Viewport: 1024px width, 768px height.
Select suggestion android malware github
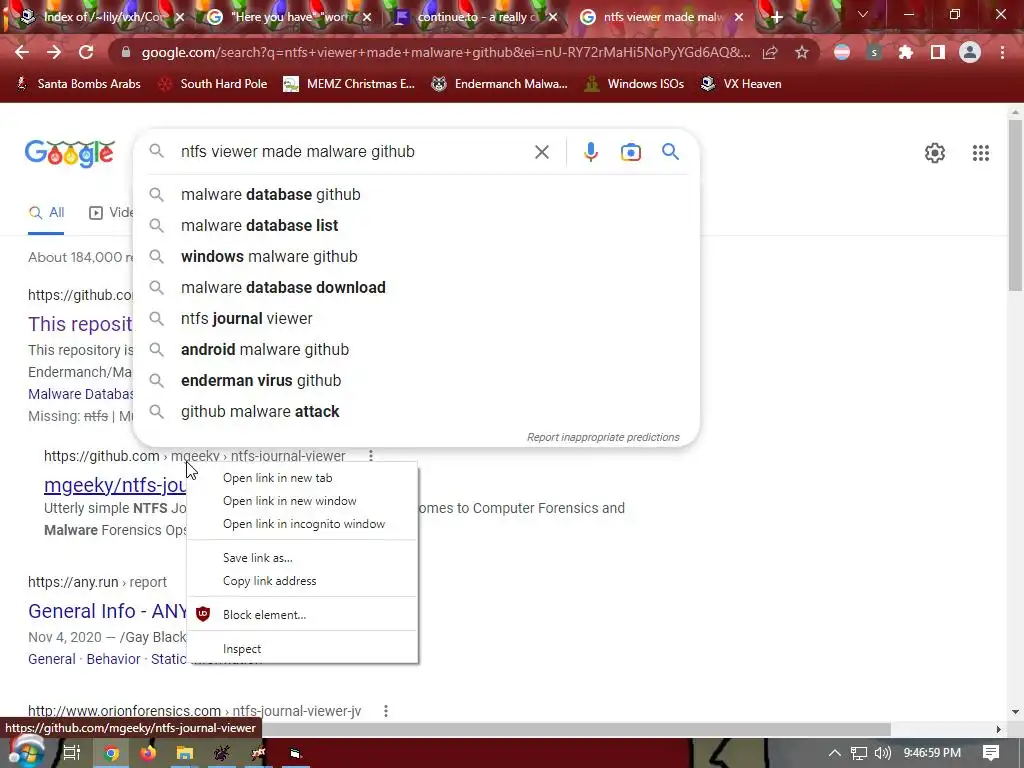click(416, 349)
